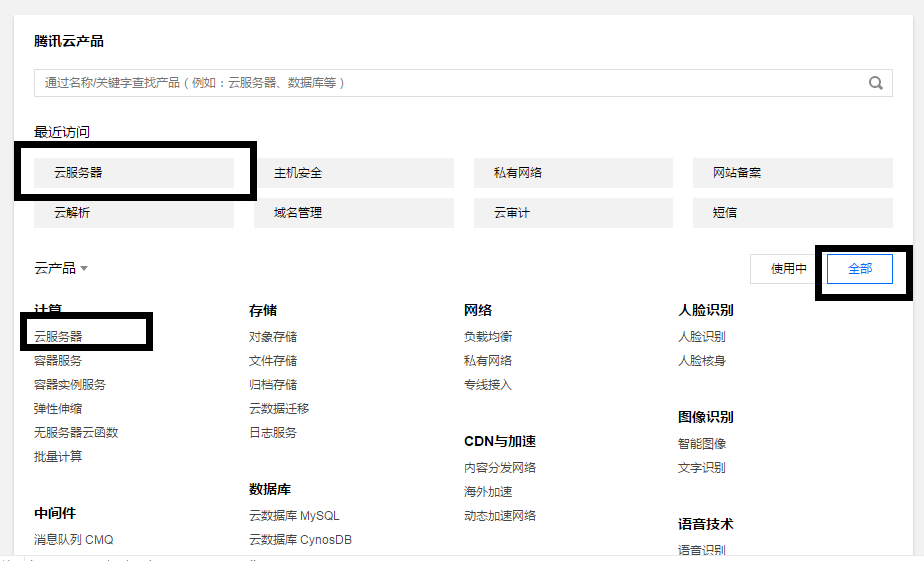
Task: Click the 腾讯云产品 panel title
Action: point(69,41)
